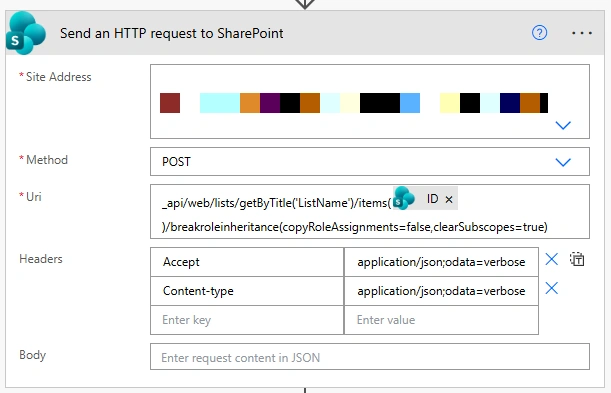Remove the ID dynamic content token
This screenshot has width=611, height=393.
pos(449,199)
